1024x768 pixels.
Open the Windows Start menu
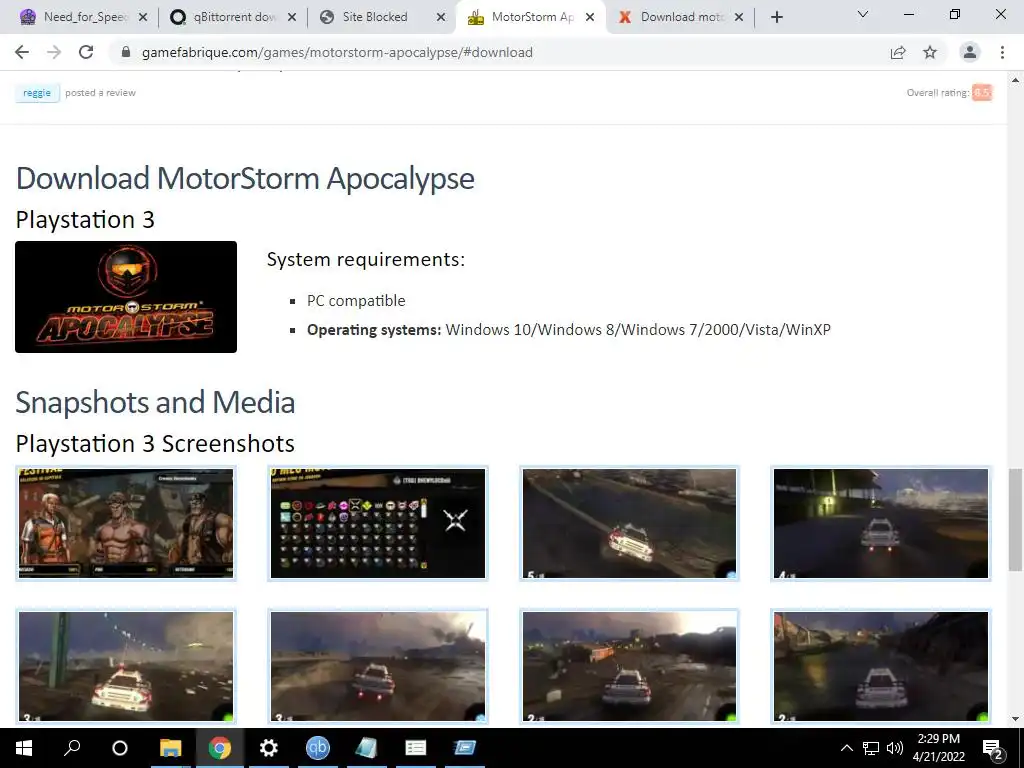[24, 748]
